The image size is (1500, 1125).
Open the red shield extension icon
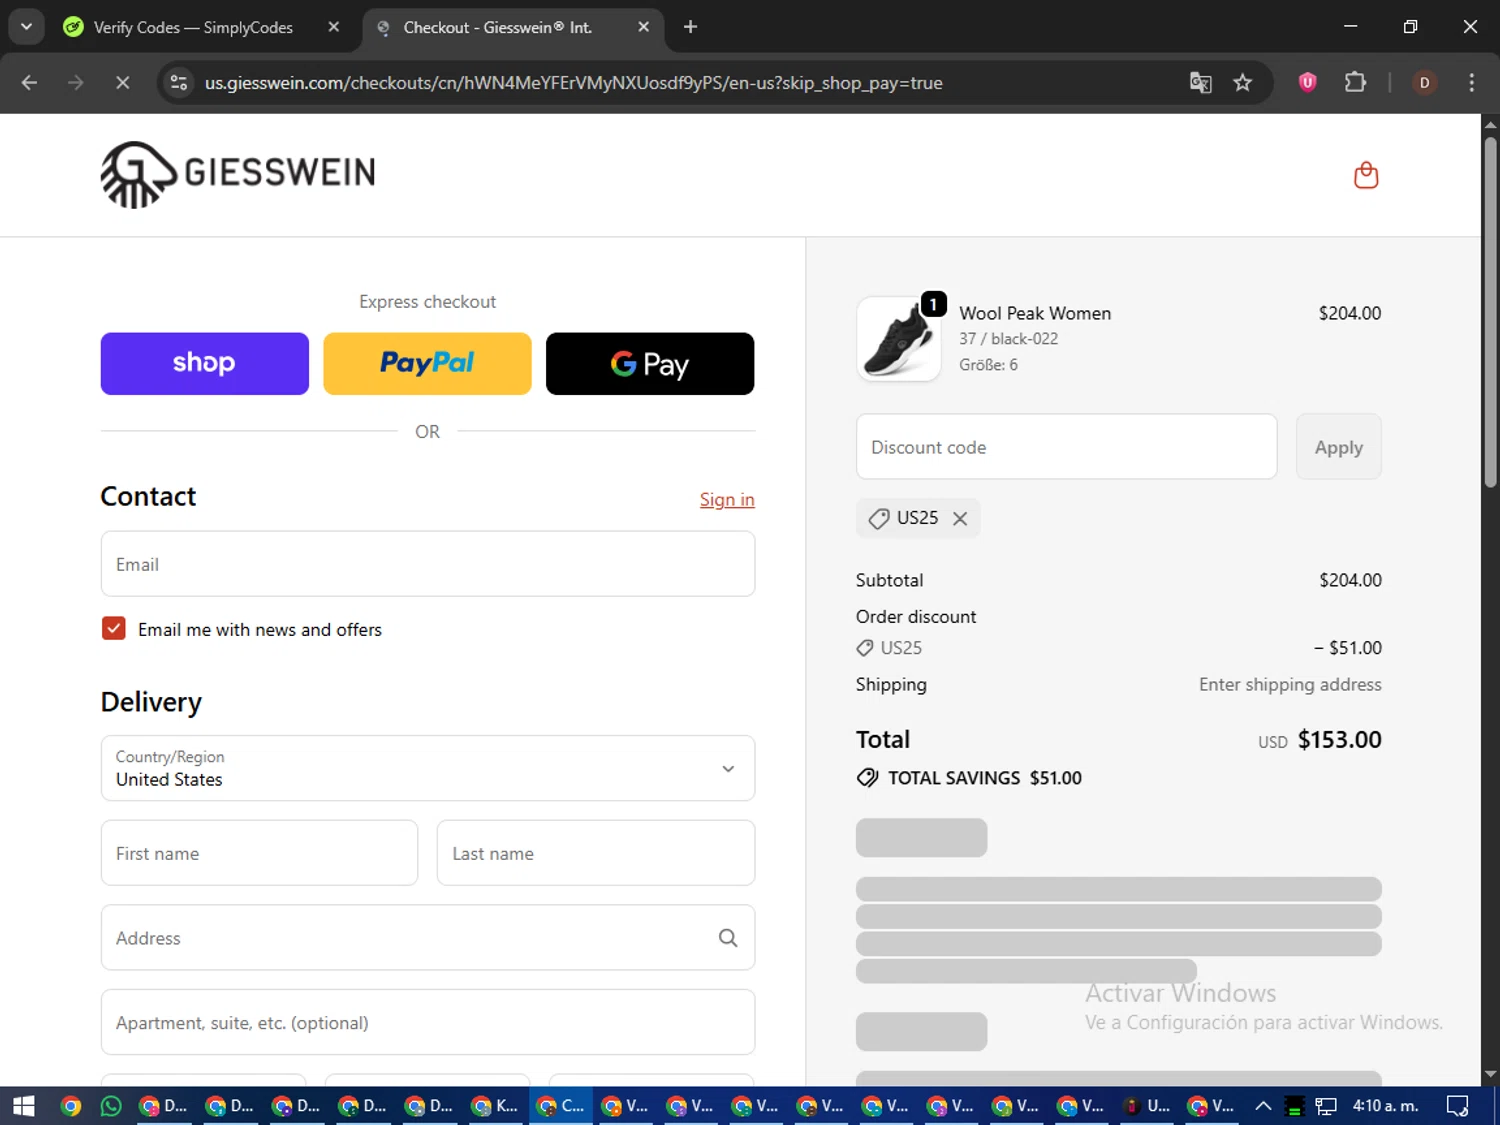tap(1307, 82)
